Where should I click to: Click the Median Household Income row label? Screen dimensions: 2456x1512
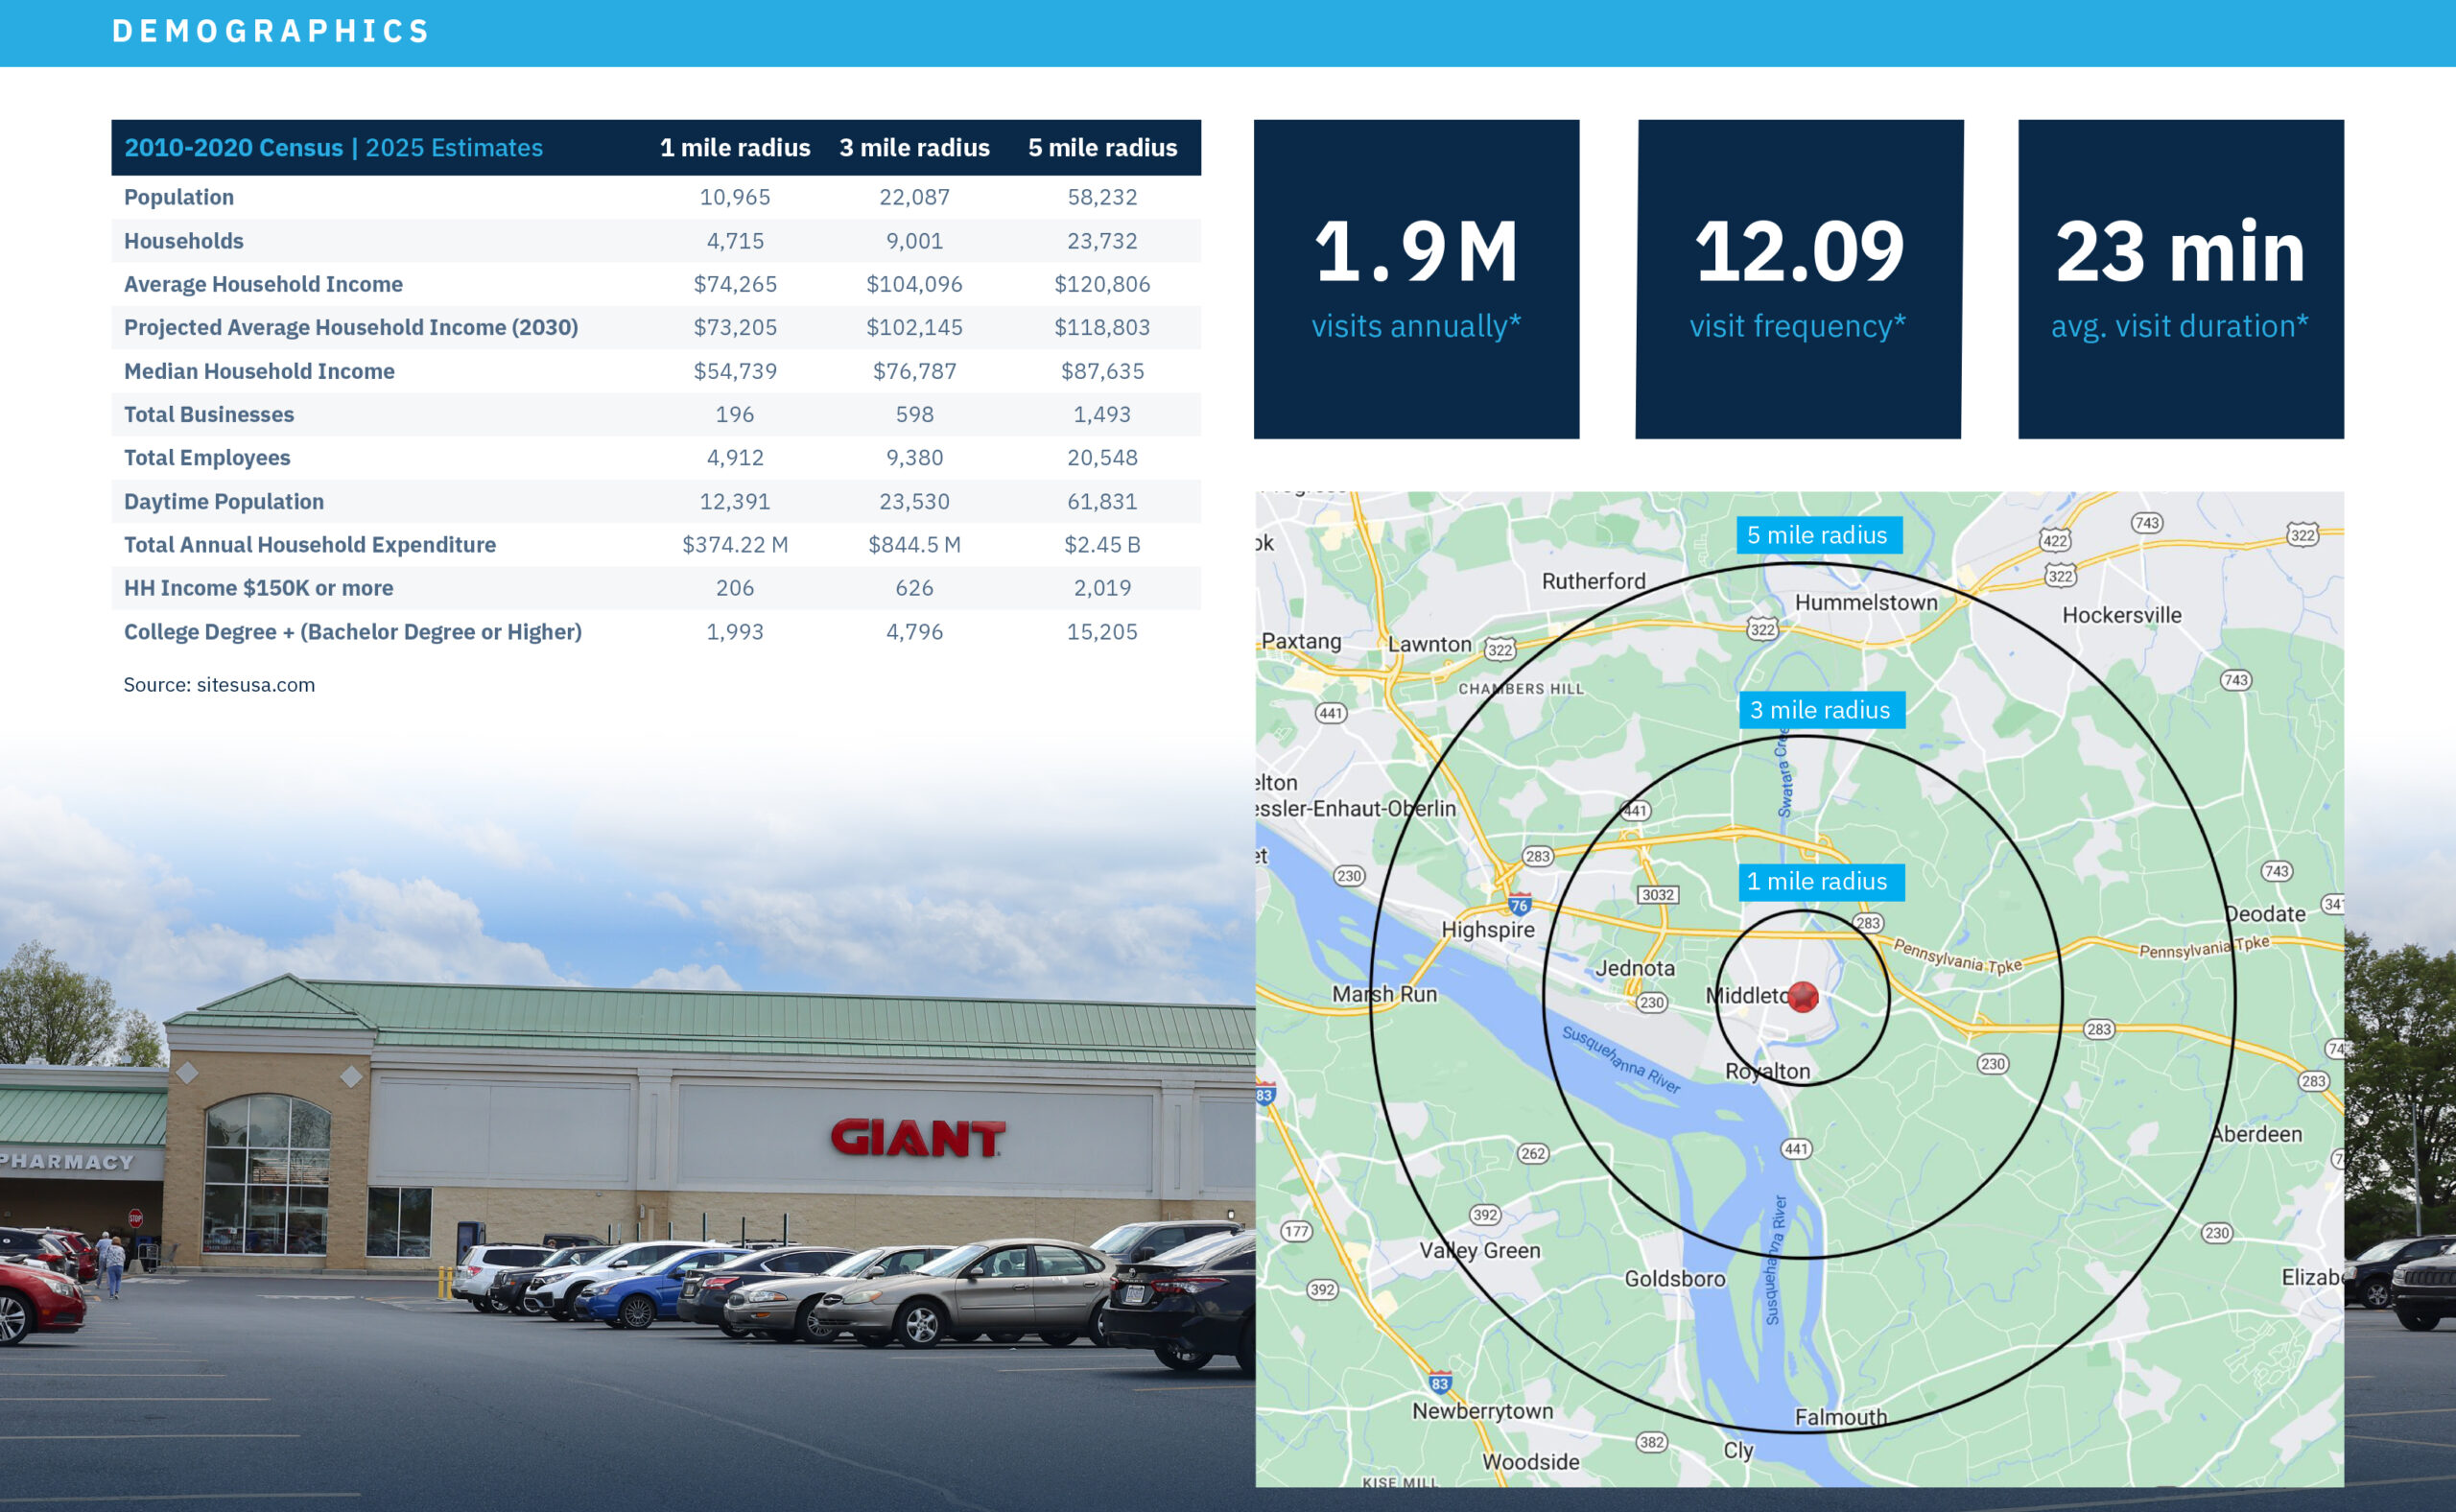(259, 371)
